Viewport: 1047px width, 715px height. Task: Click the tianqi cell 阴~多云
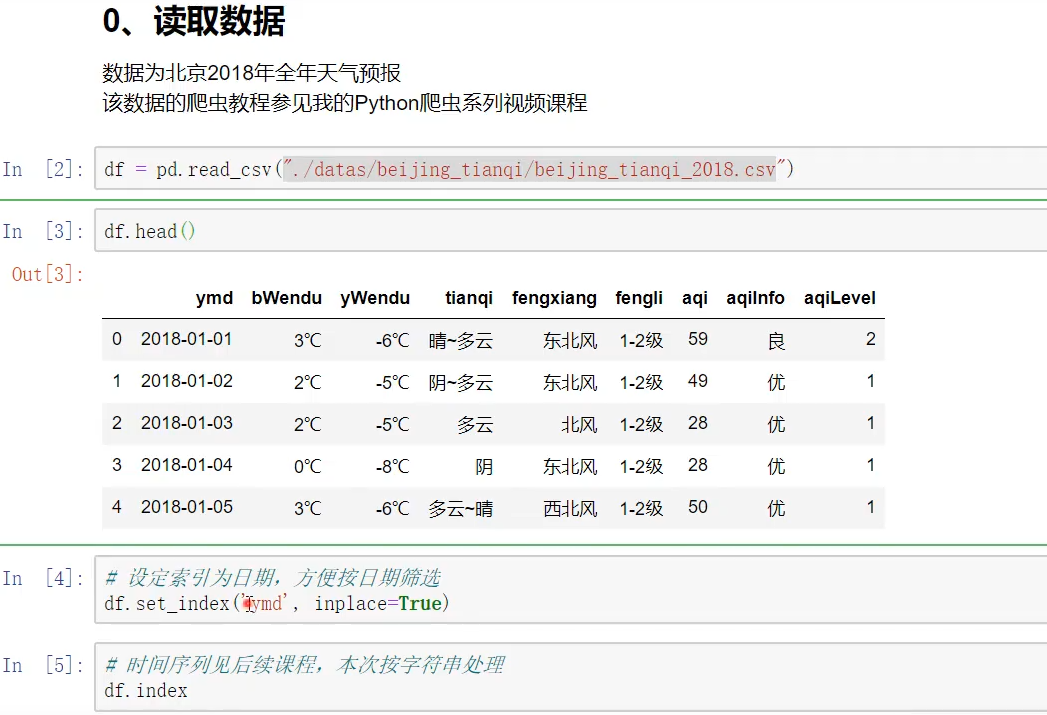point(461,383)
